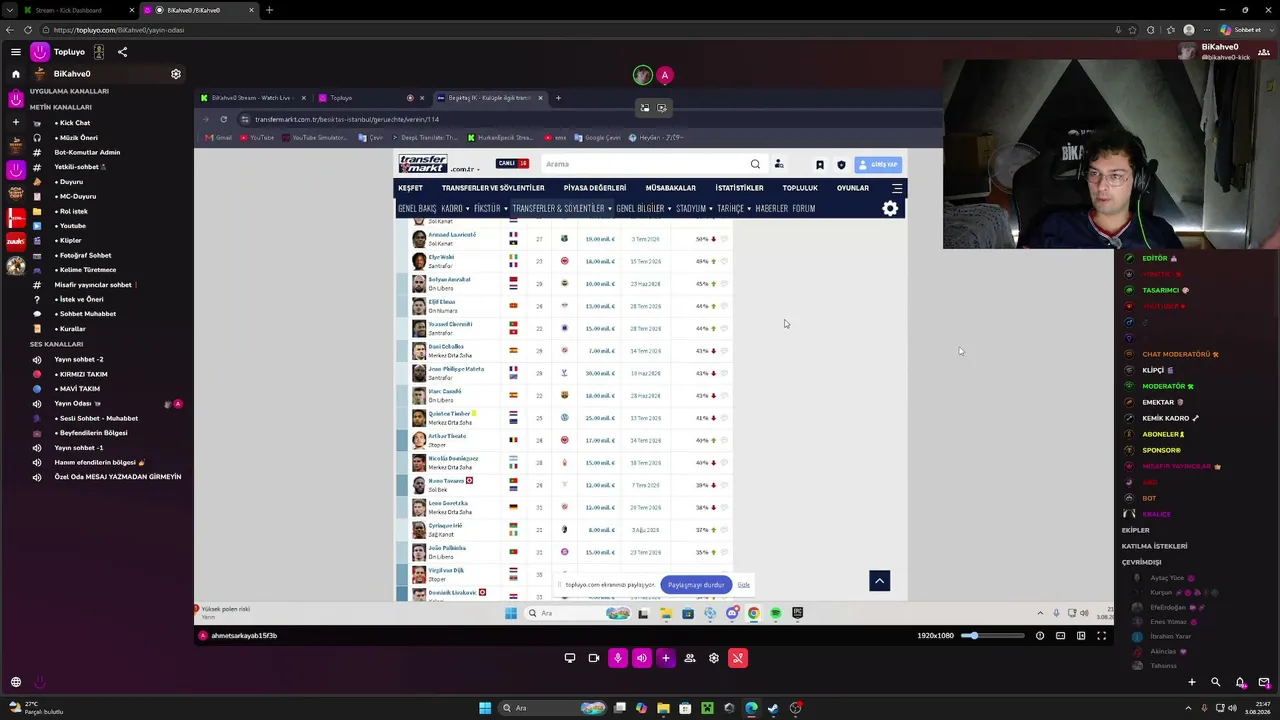The image size is (1280, 720).
Task: Click Transfermarkt KEŞFET menu
Action: [x=410, y=188]
